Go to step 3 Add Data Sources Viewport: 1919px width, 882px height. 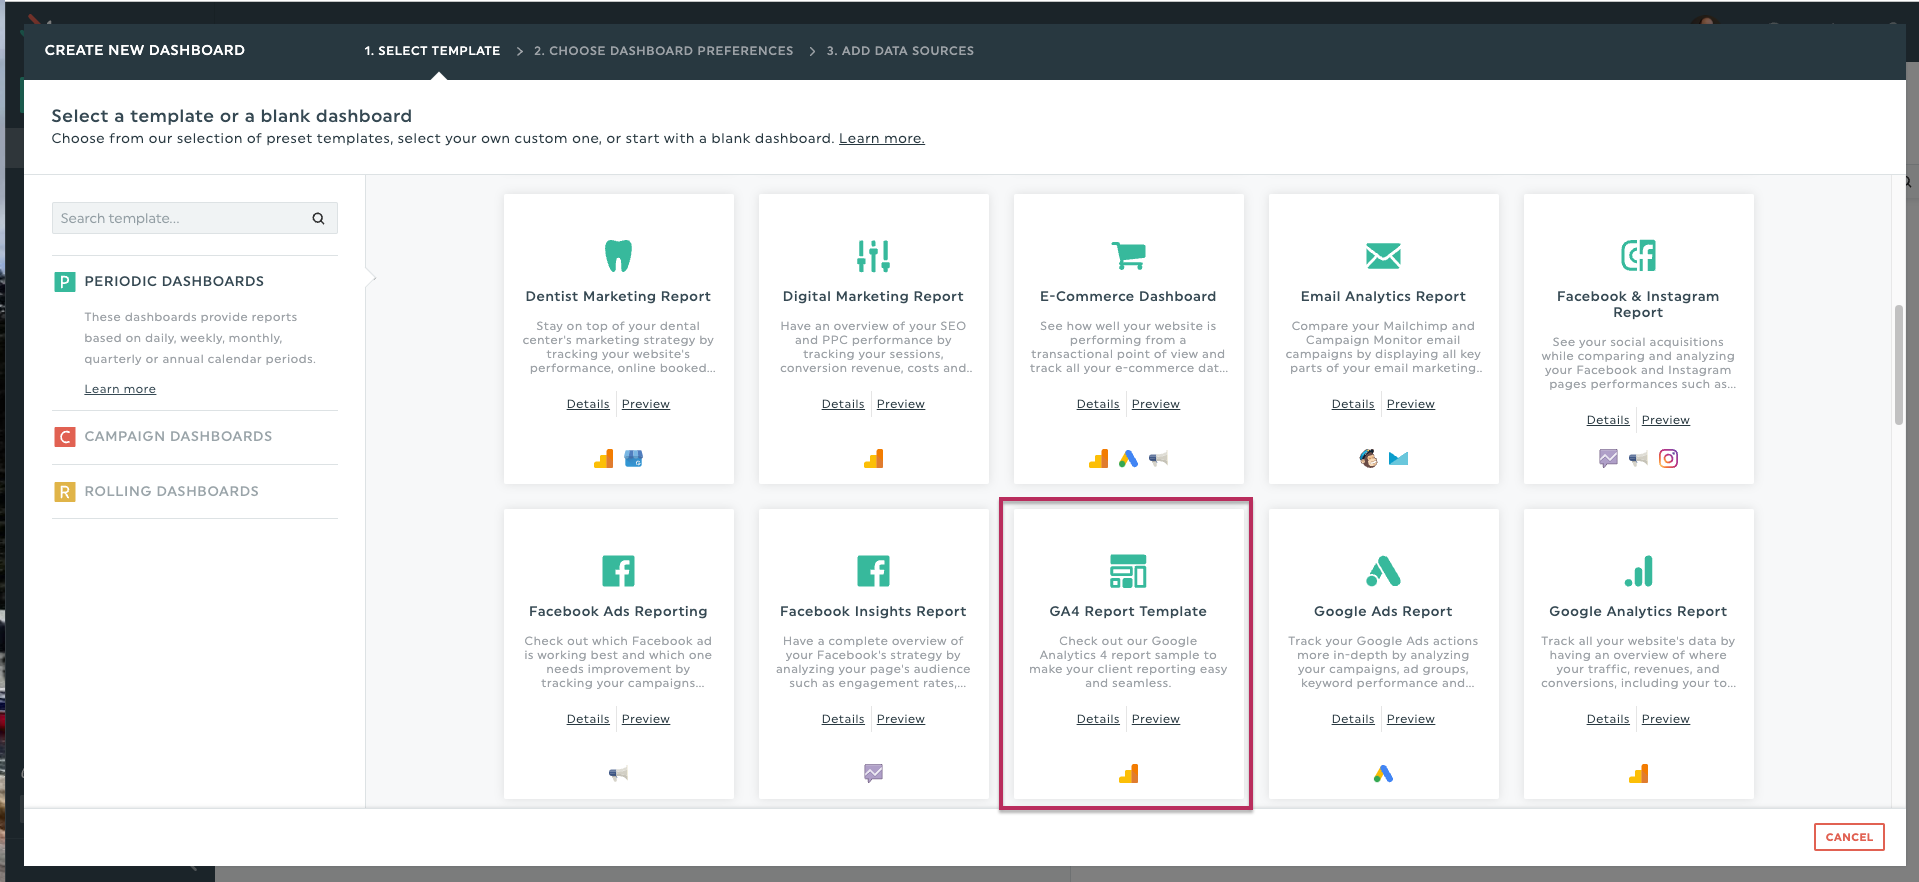[900, 51]
